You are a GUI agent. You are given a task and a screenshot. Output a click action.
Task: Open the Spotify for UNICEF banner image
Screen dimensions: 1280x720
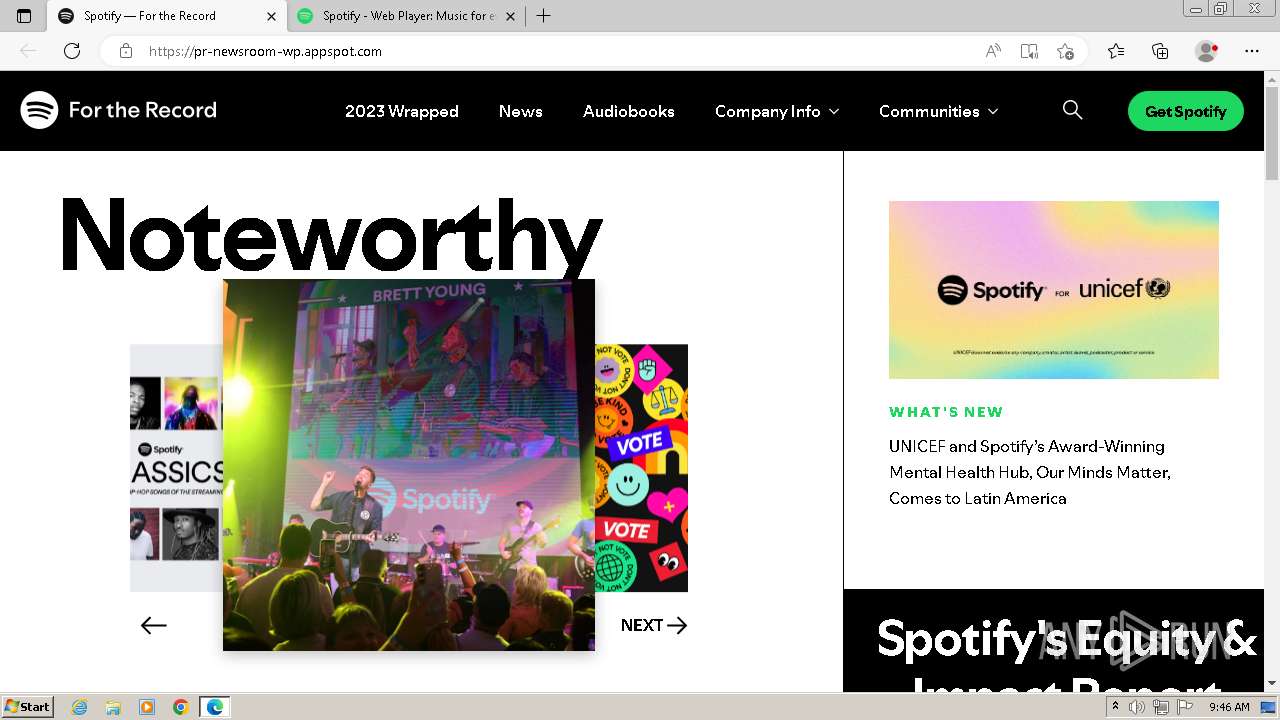(1054, 290)
